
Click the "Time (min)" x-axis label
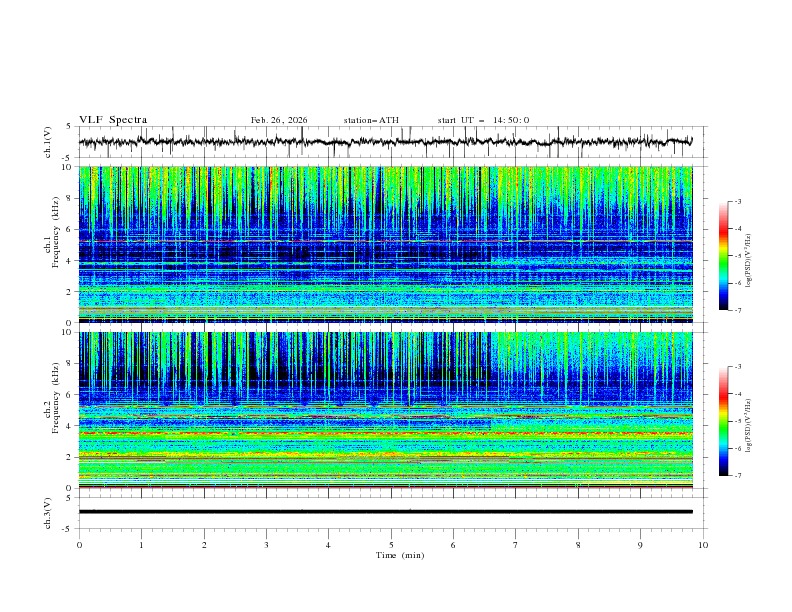pyautogui.click(x=400, y=555)
